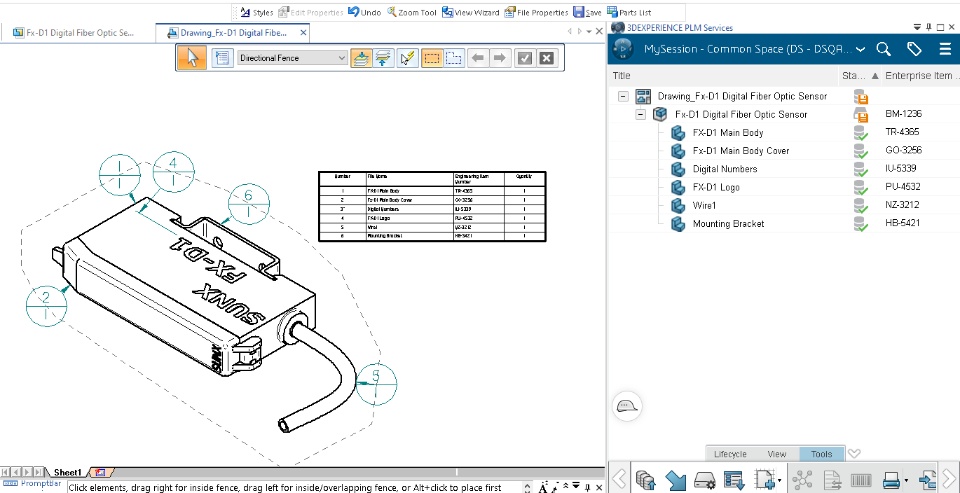
Task: Click the blue diagonal arrow icon
Action: pyautogui.click(x=675, y=479)
